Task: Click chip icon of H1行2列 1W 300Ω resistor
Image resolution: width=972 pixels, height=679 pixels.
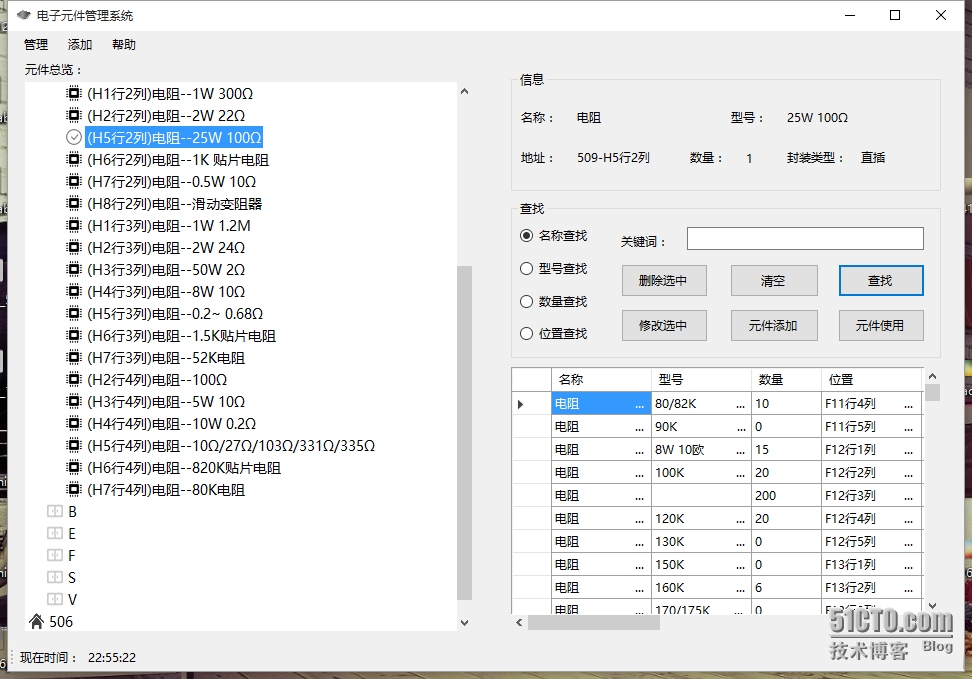Action: point(74,94)
